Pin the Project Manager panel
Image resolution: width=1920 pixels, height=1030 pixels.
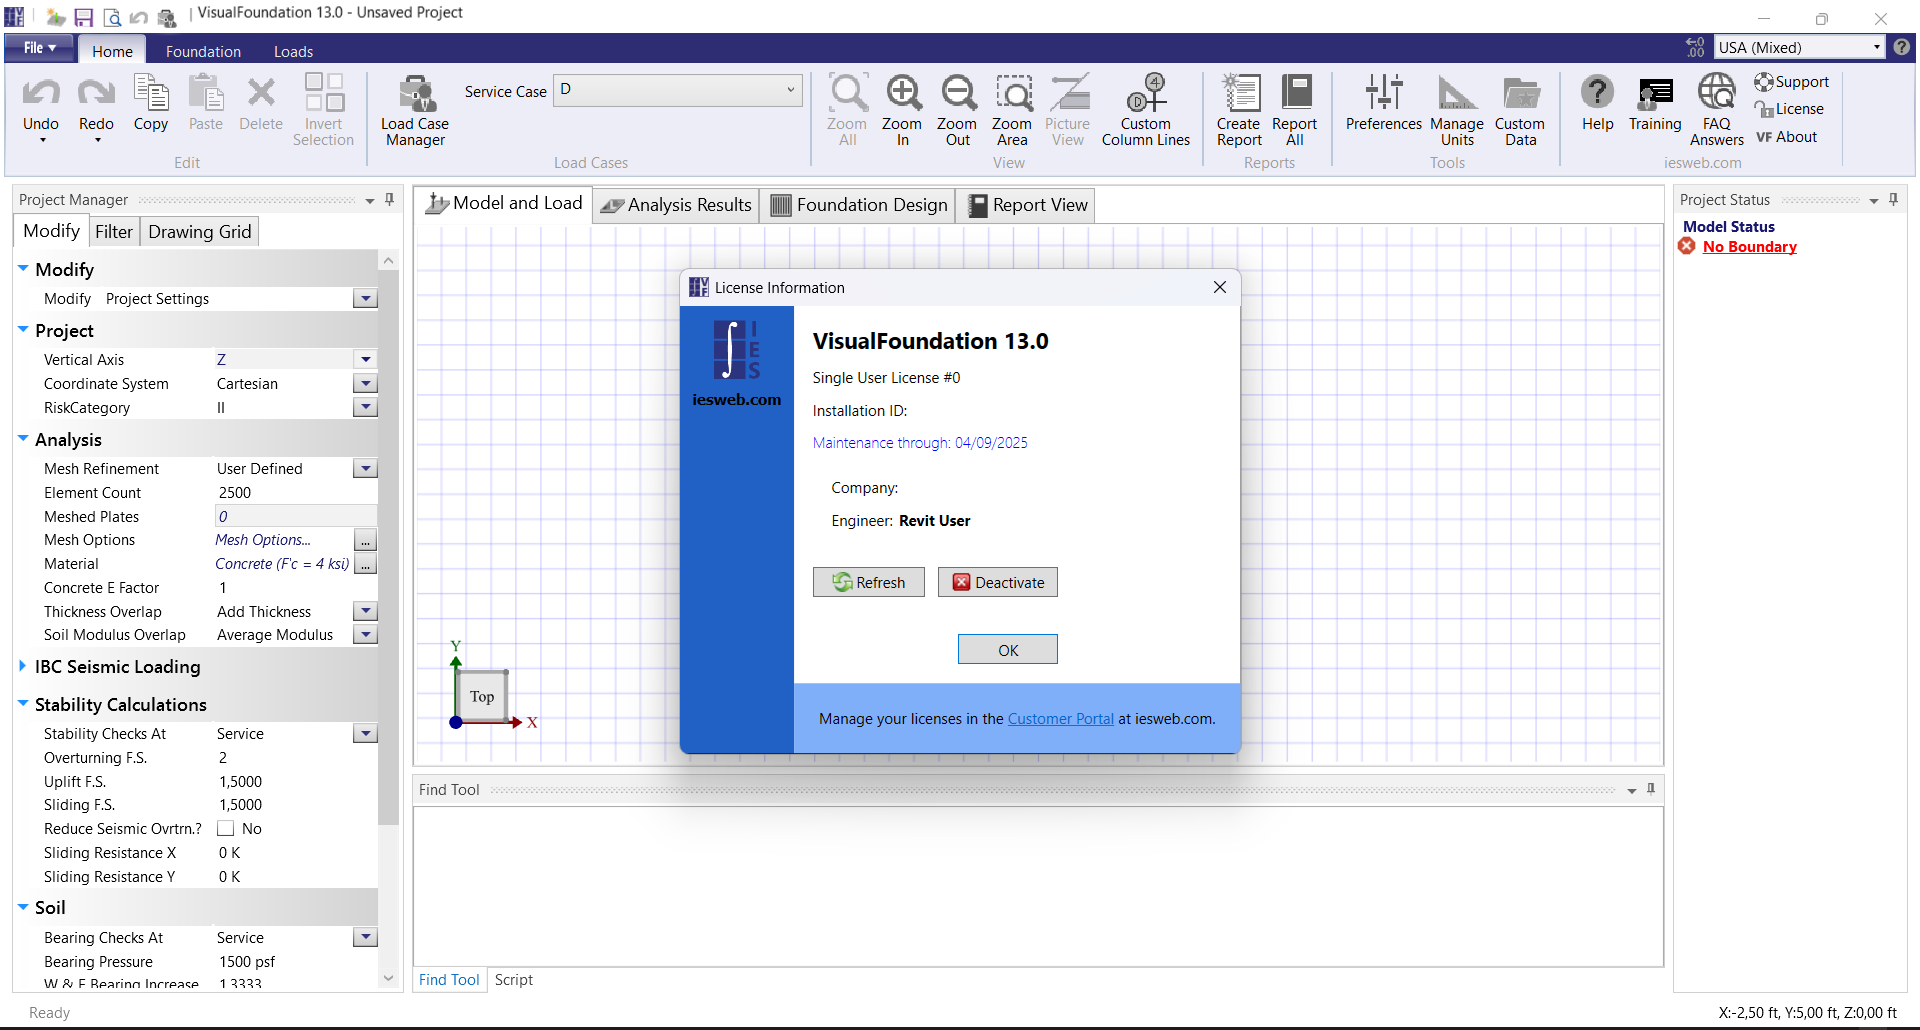390,200
